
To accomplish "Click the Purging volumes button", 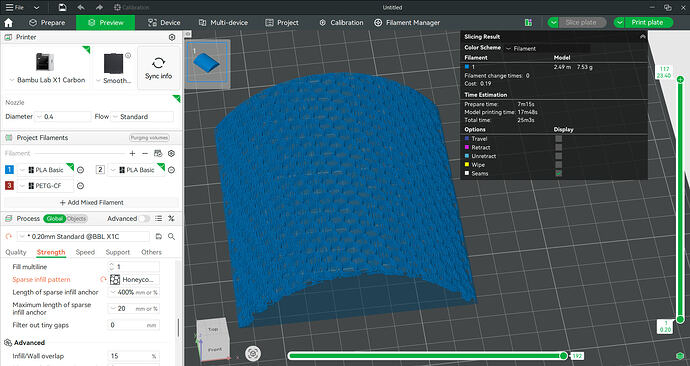I will pos(149,138).
